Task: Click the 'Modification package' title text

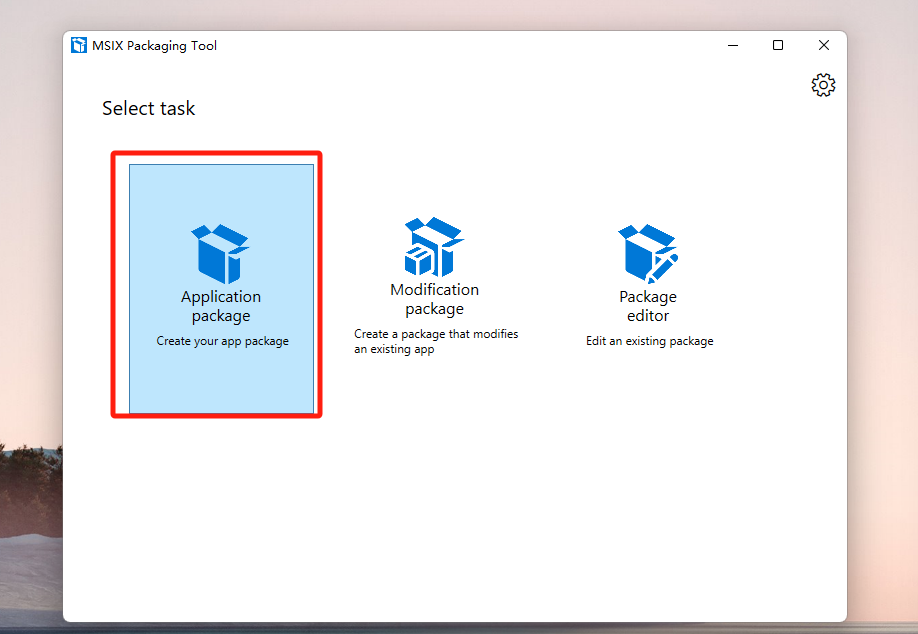Action: click(434, 299)
